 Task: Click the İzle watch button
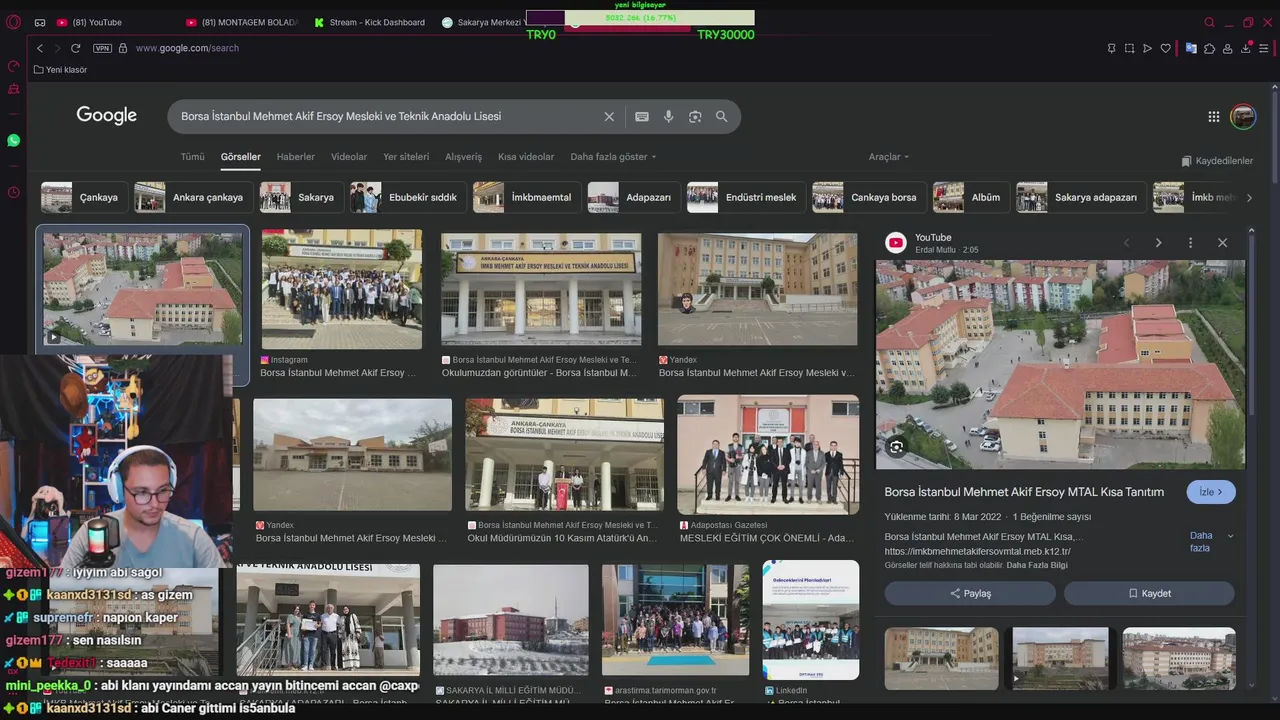1211,492
